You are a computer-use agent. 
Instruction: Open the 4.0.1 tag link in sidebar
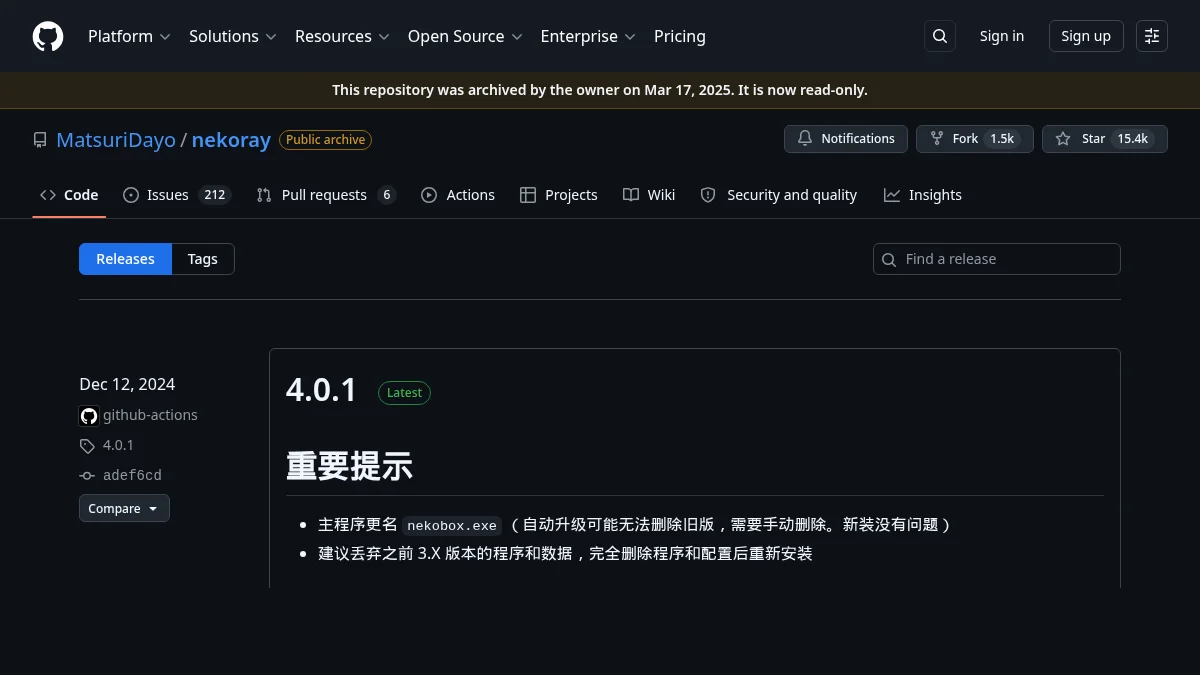pyautogui.click(x=118, y=446)
